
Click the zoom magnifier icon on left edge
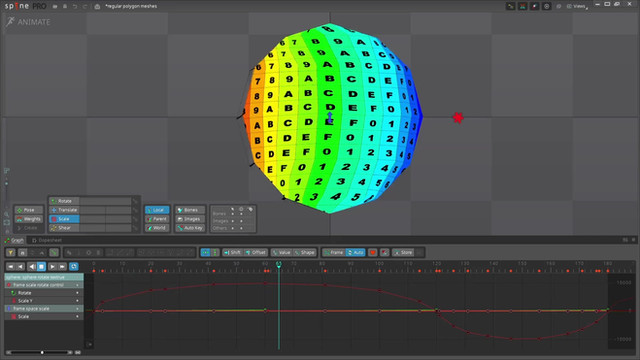7,214
